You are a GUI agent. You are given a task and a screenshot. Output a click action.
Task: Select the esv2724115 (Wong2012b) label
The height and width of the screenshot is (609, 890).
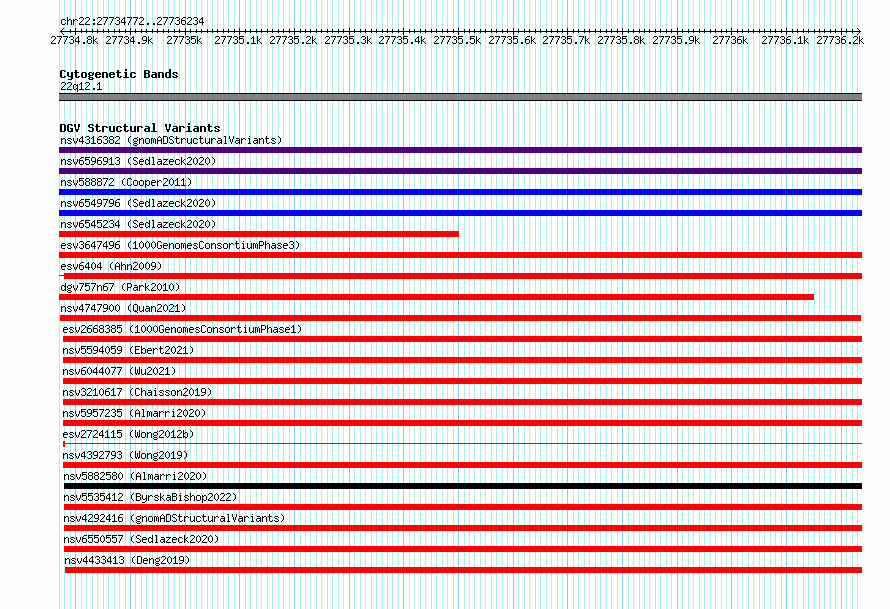coord(128,434)
